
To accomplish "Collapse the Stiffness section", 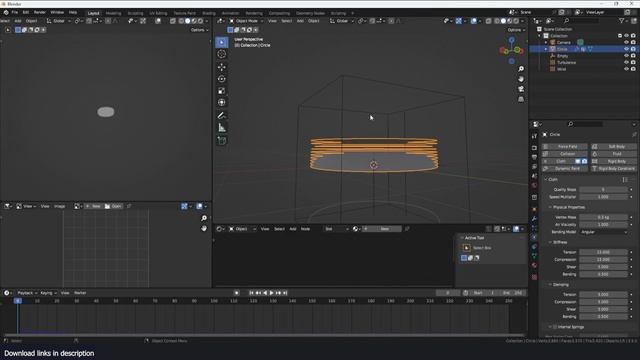I will click(x=550, y=242).
